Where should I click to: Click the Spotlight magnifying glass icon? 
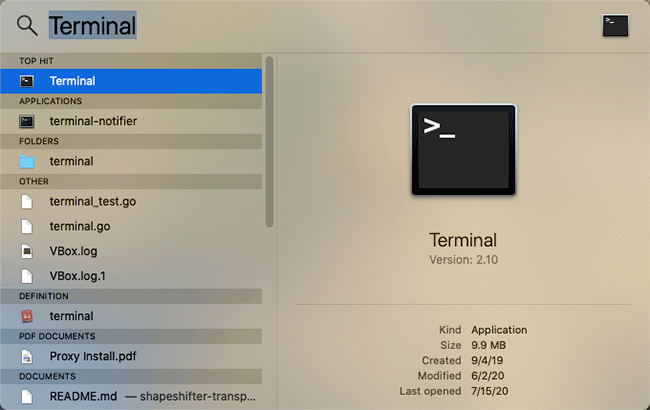coord(27,26)
